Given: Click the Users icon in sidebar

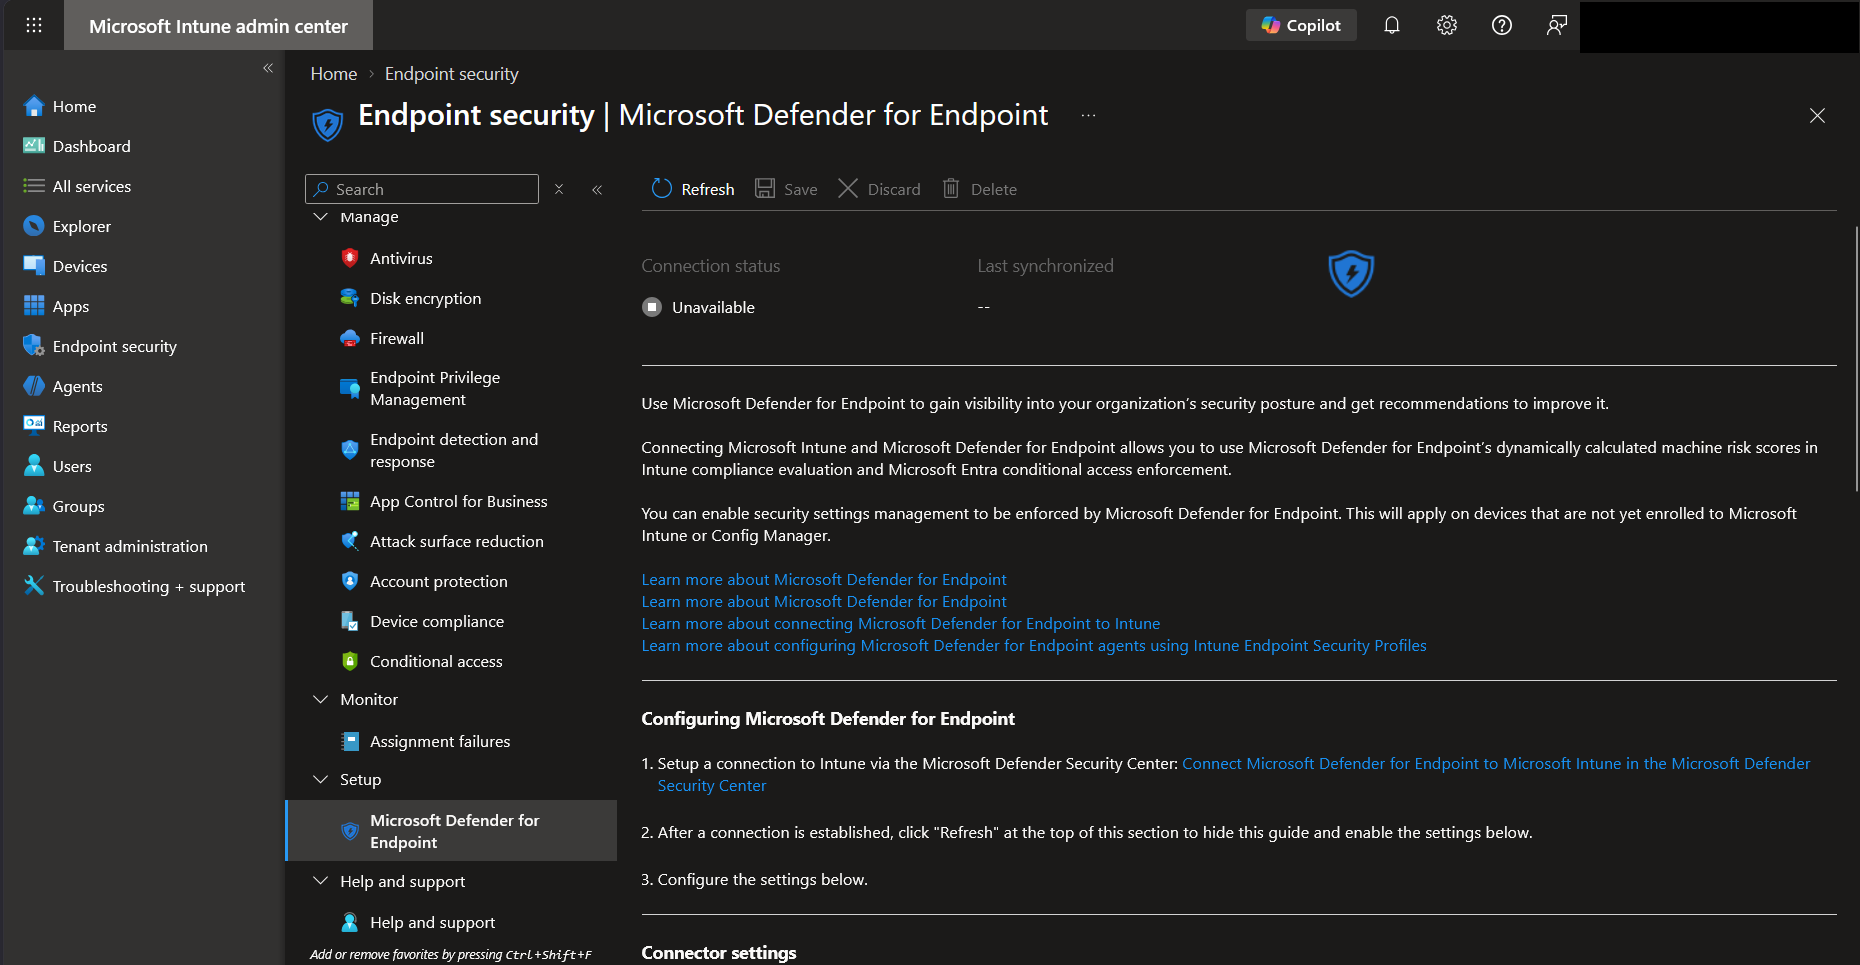Looking at the screenshot, I should [34, 466].
